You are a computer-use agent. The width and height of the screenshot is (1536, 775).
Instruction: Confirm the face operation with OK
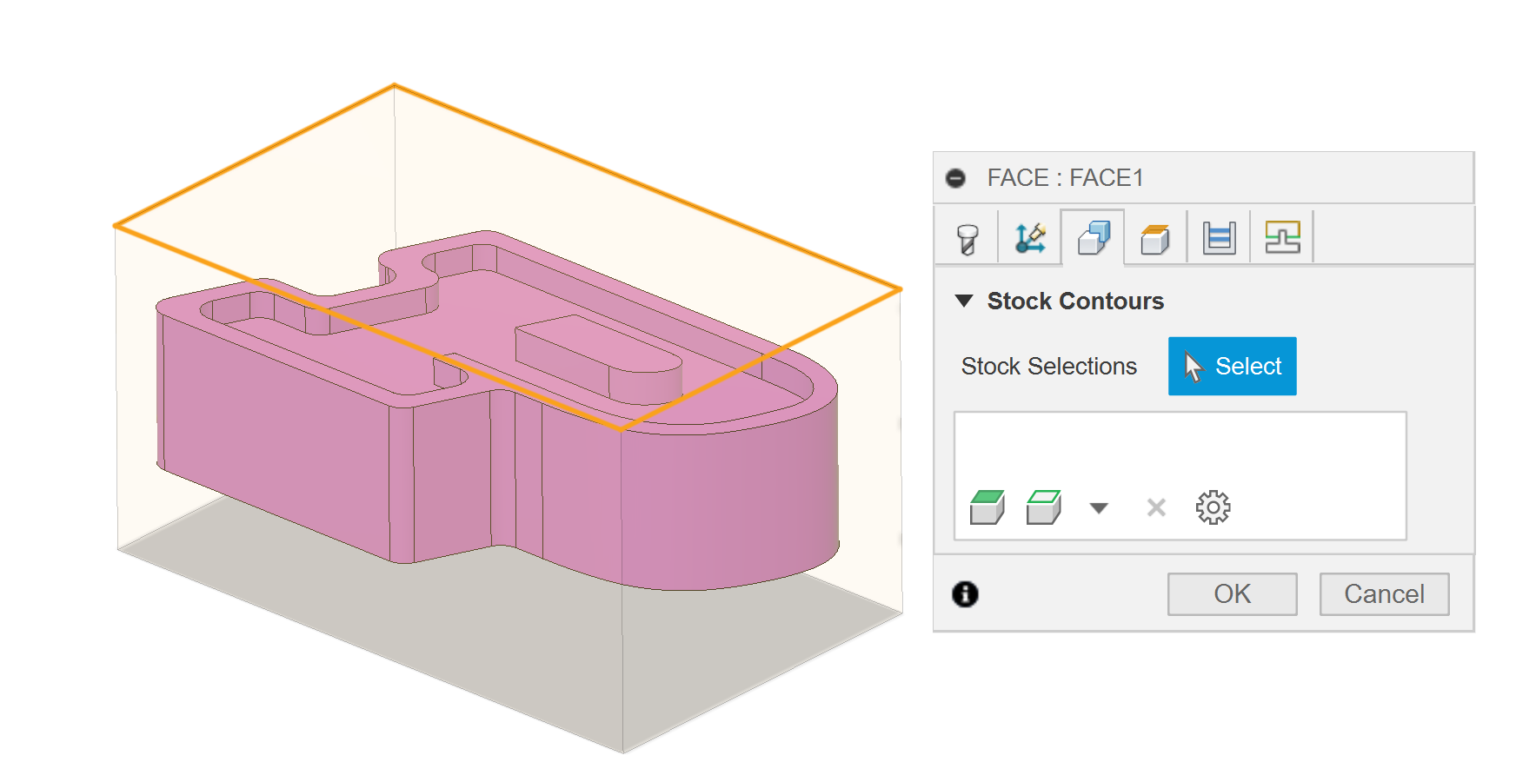tap(1232, 594)
